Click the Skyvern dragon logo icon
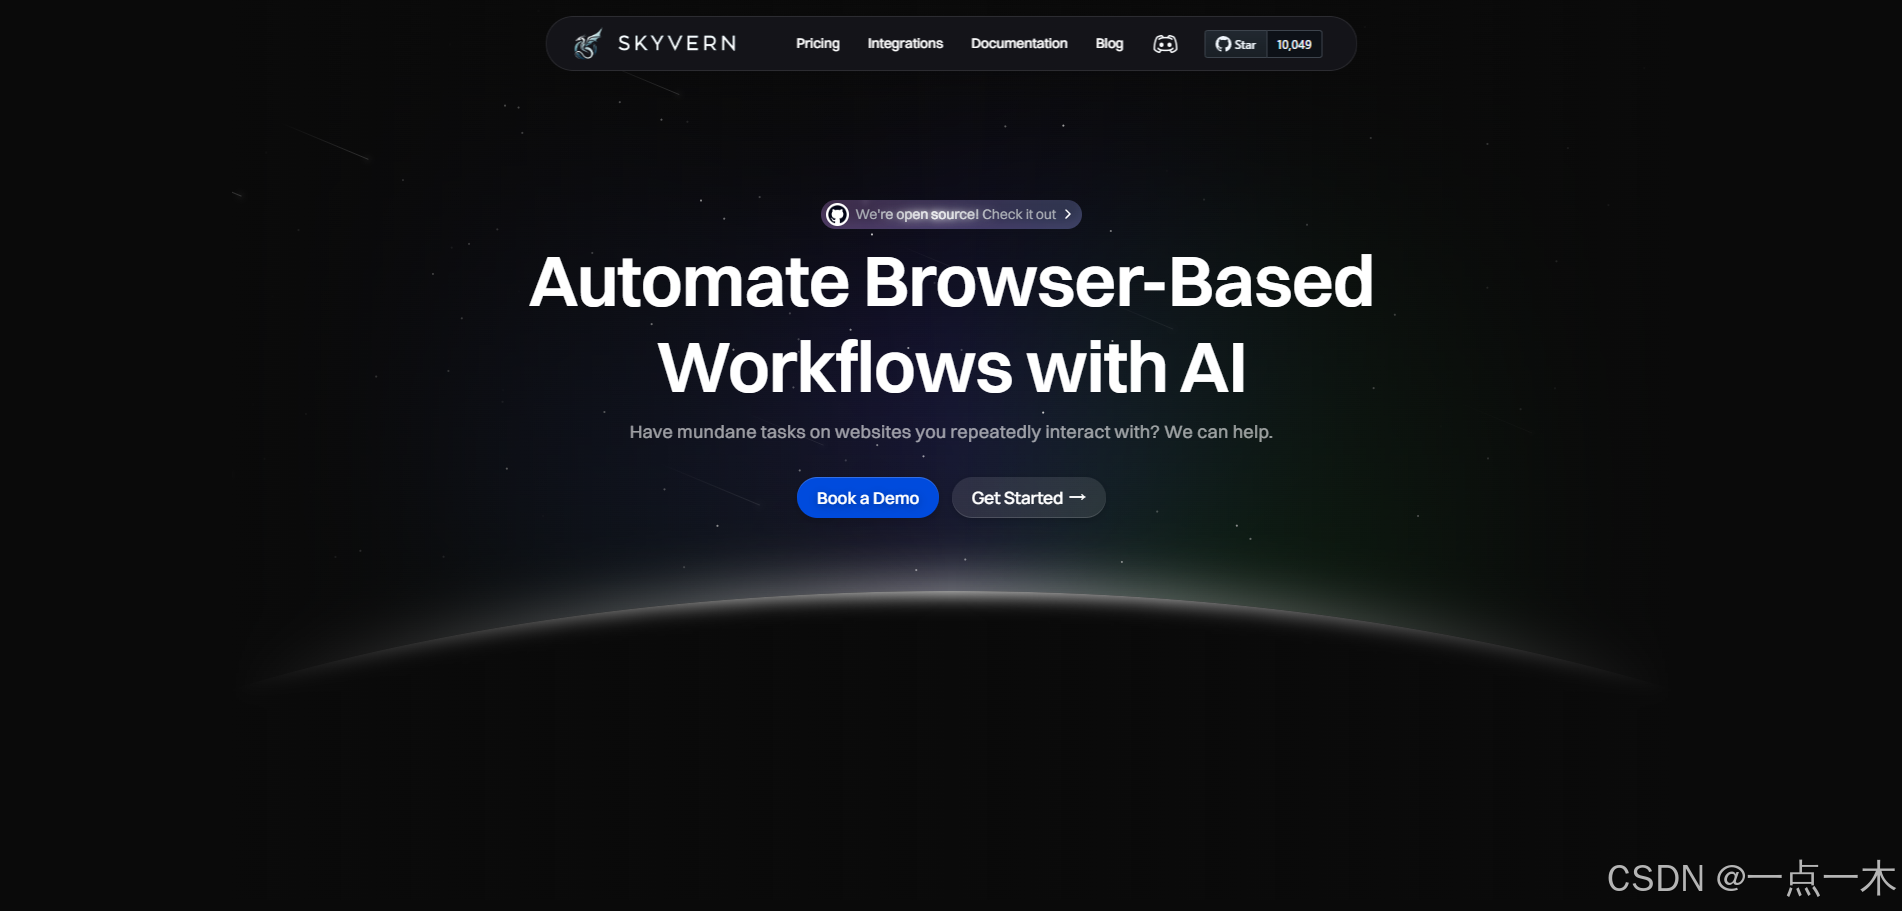This screenshot has width=1902, height=911. click(x=587, y=44)
